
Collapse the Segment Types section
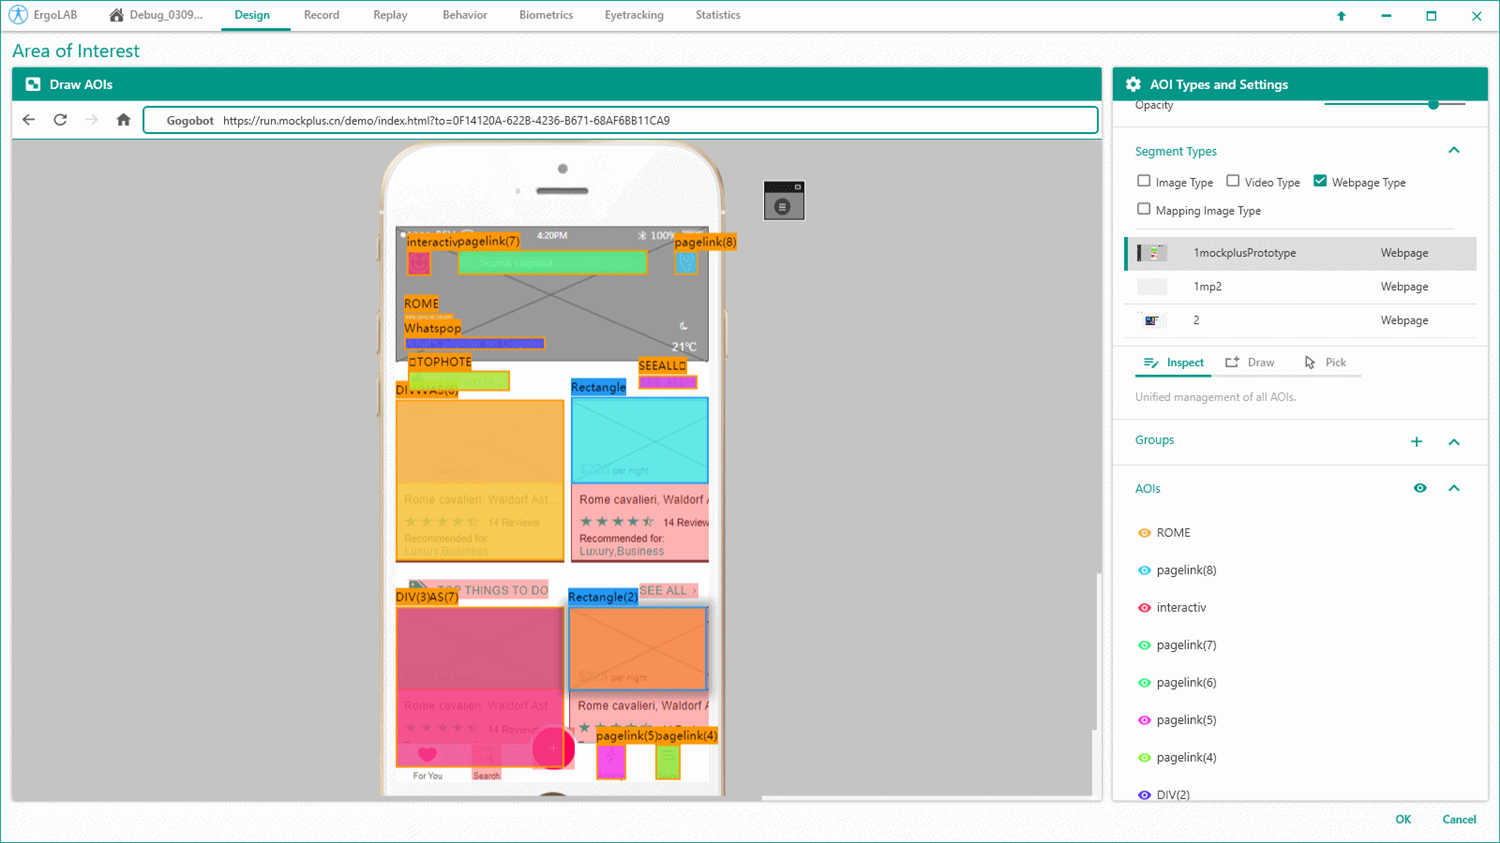(1454, 151)
